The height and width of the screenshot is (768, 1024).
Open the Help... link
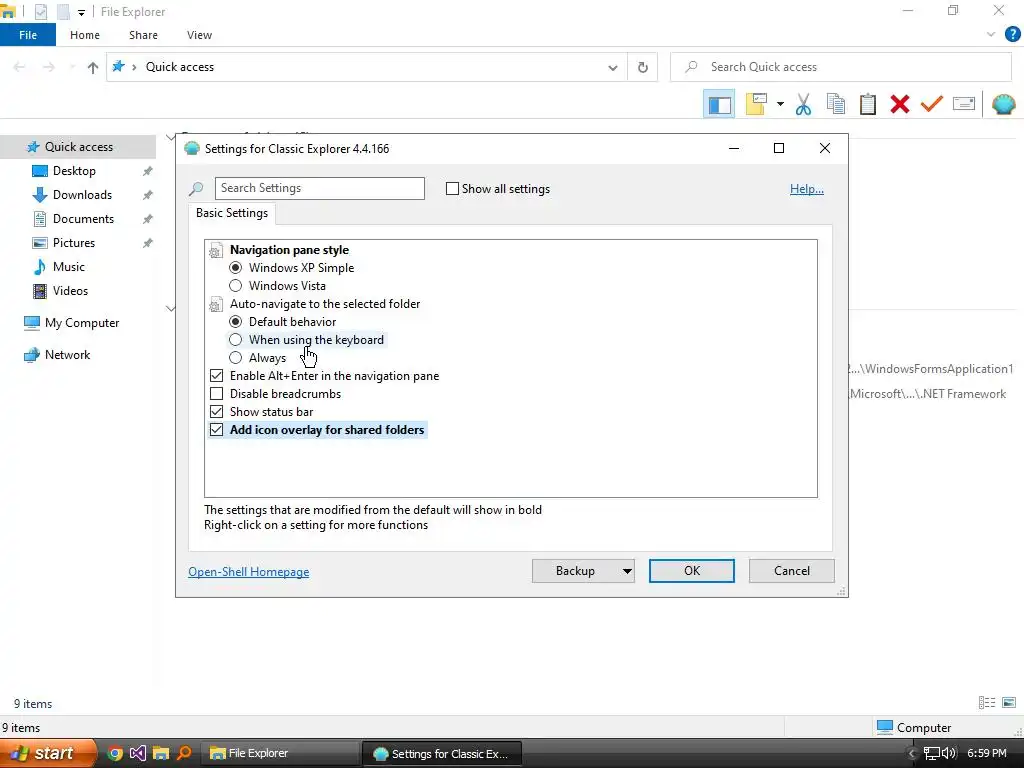point(807,189)
